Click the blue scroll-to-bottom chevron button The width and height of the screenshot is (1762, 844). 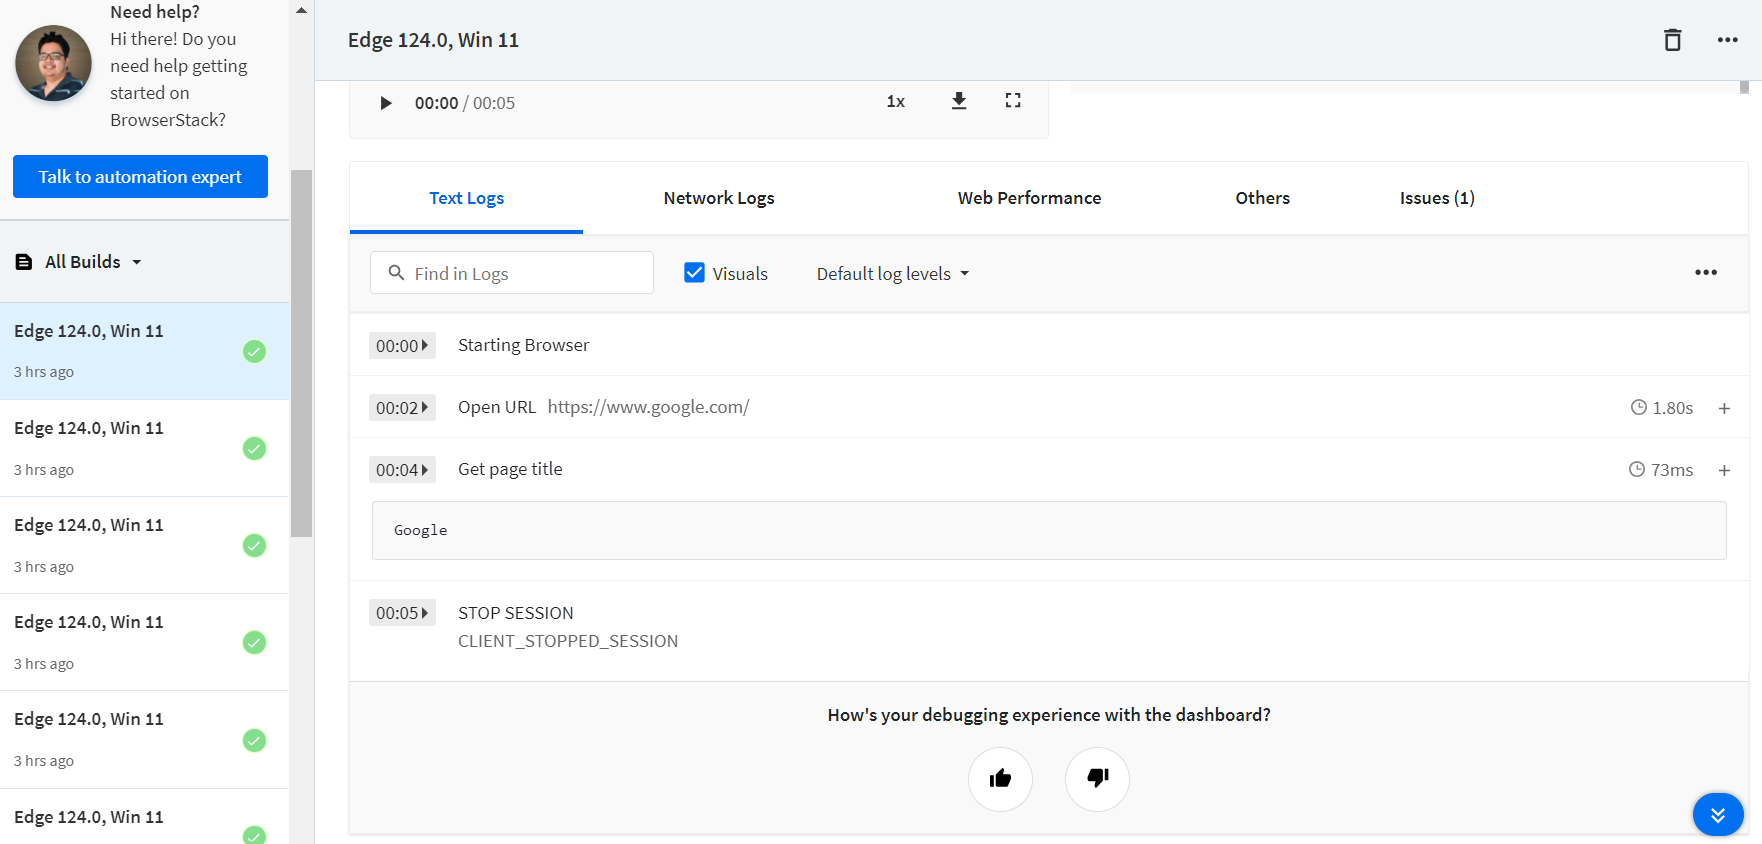pos(1718,815)
